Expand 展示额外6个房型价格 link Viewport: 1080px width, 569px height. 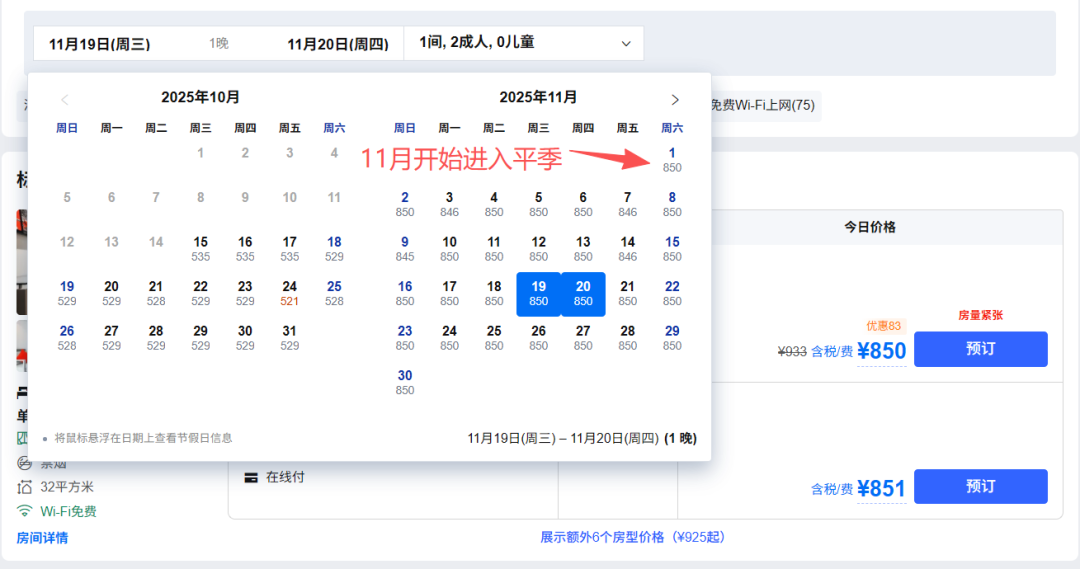tap(632, 537)
